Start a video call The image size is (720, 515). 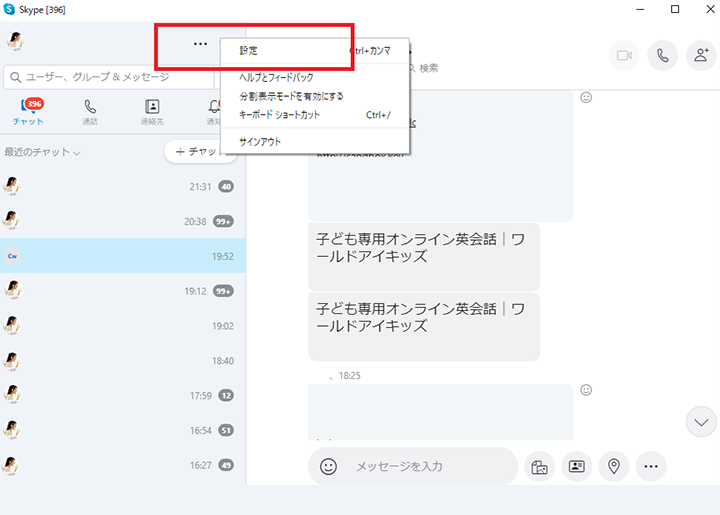(626, 56)
